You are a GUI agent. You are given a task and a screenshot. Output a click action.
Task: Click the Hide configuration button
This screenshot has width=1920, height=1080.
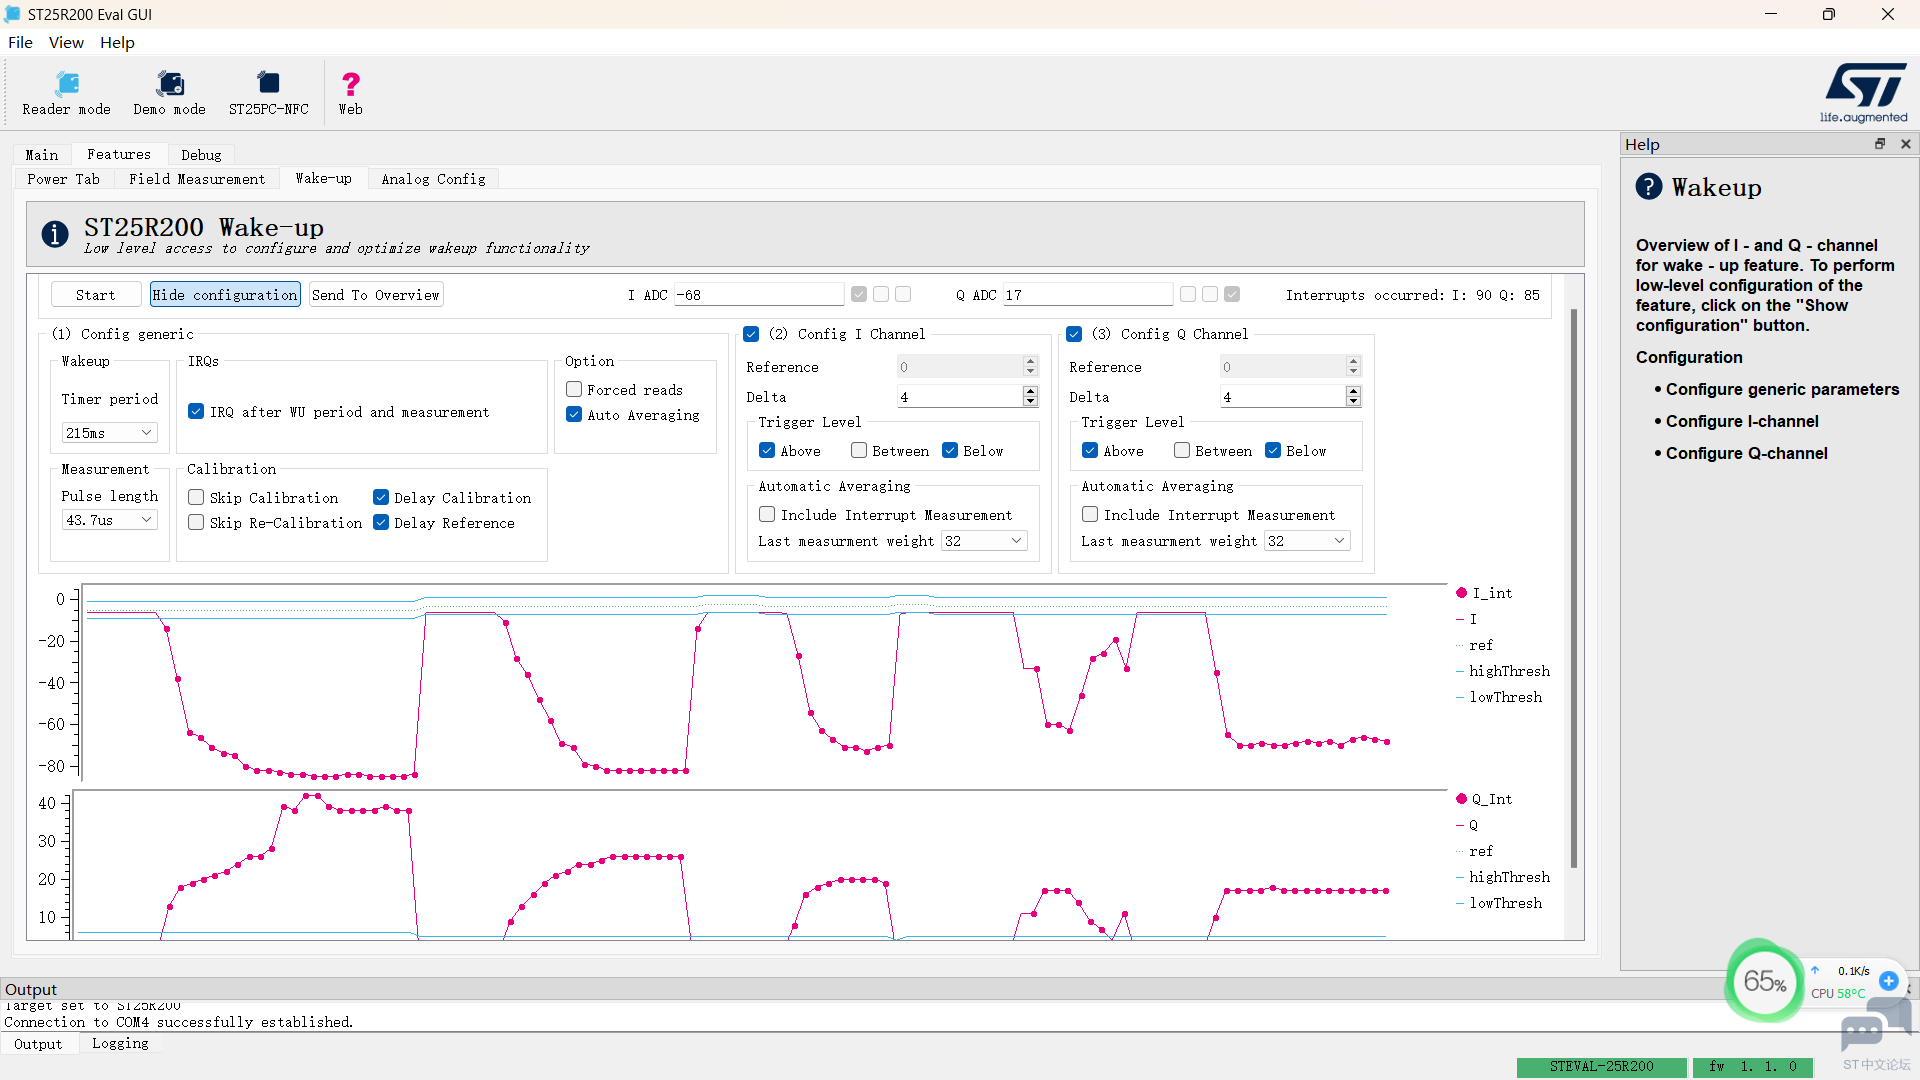coord(225,295)
